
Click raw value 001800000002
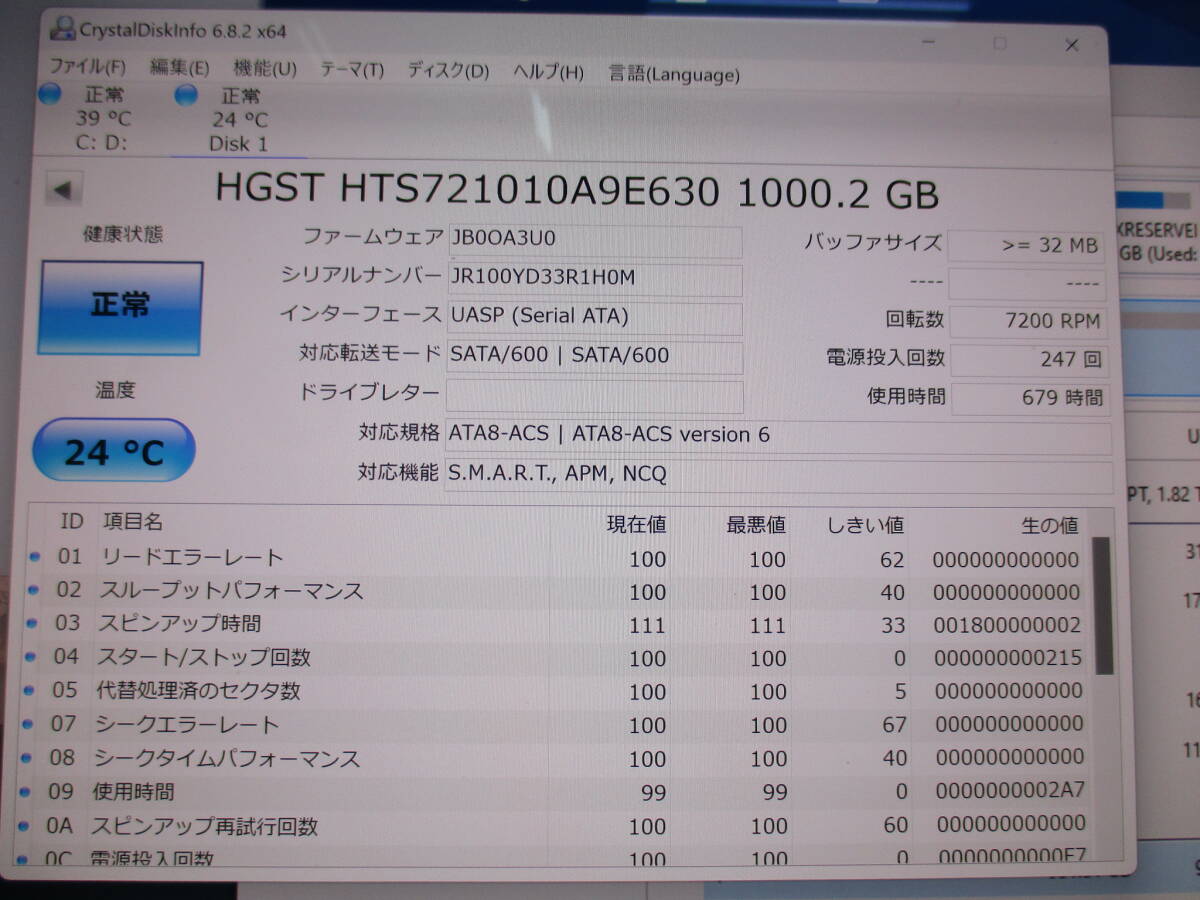click(1008, 626)
